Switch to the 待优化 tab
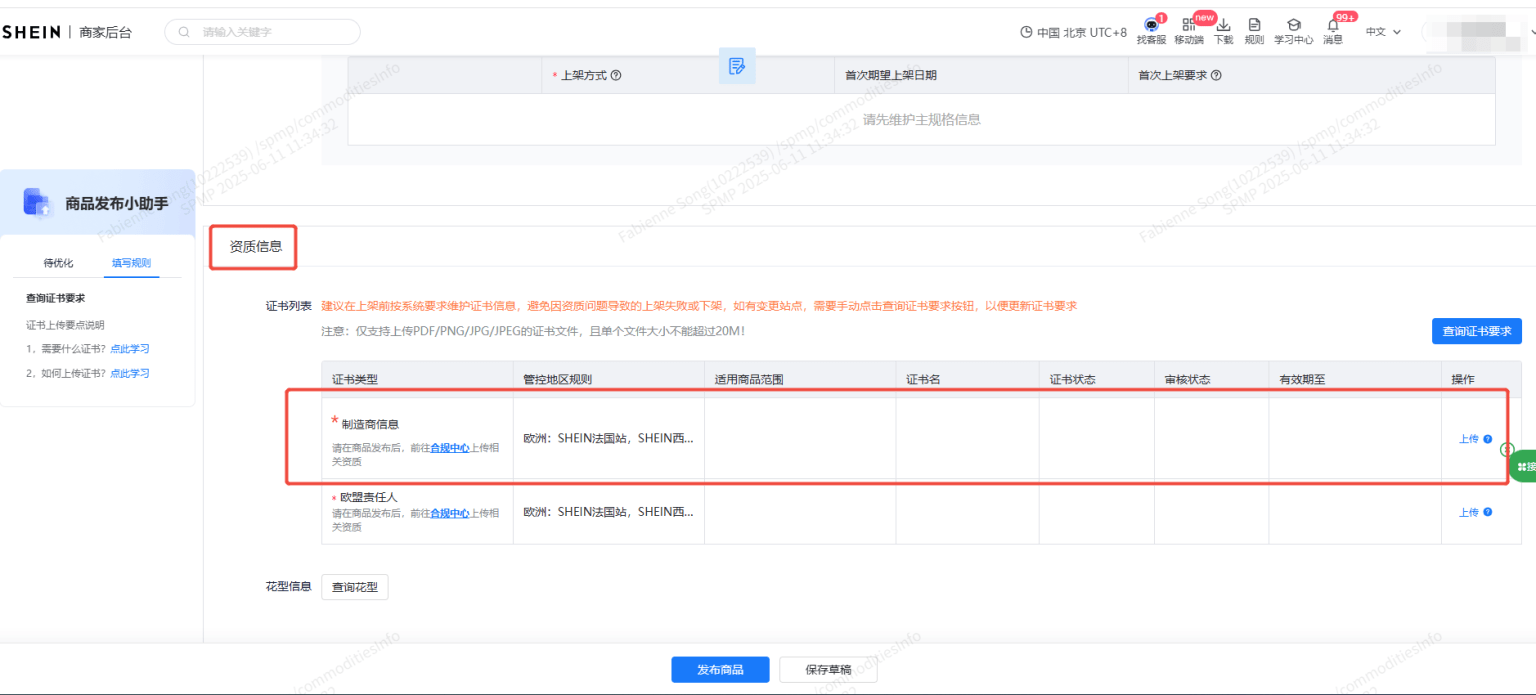This screenshot has width=1536, height=695. (57, 263)
